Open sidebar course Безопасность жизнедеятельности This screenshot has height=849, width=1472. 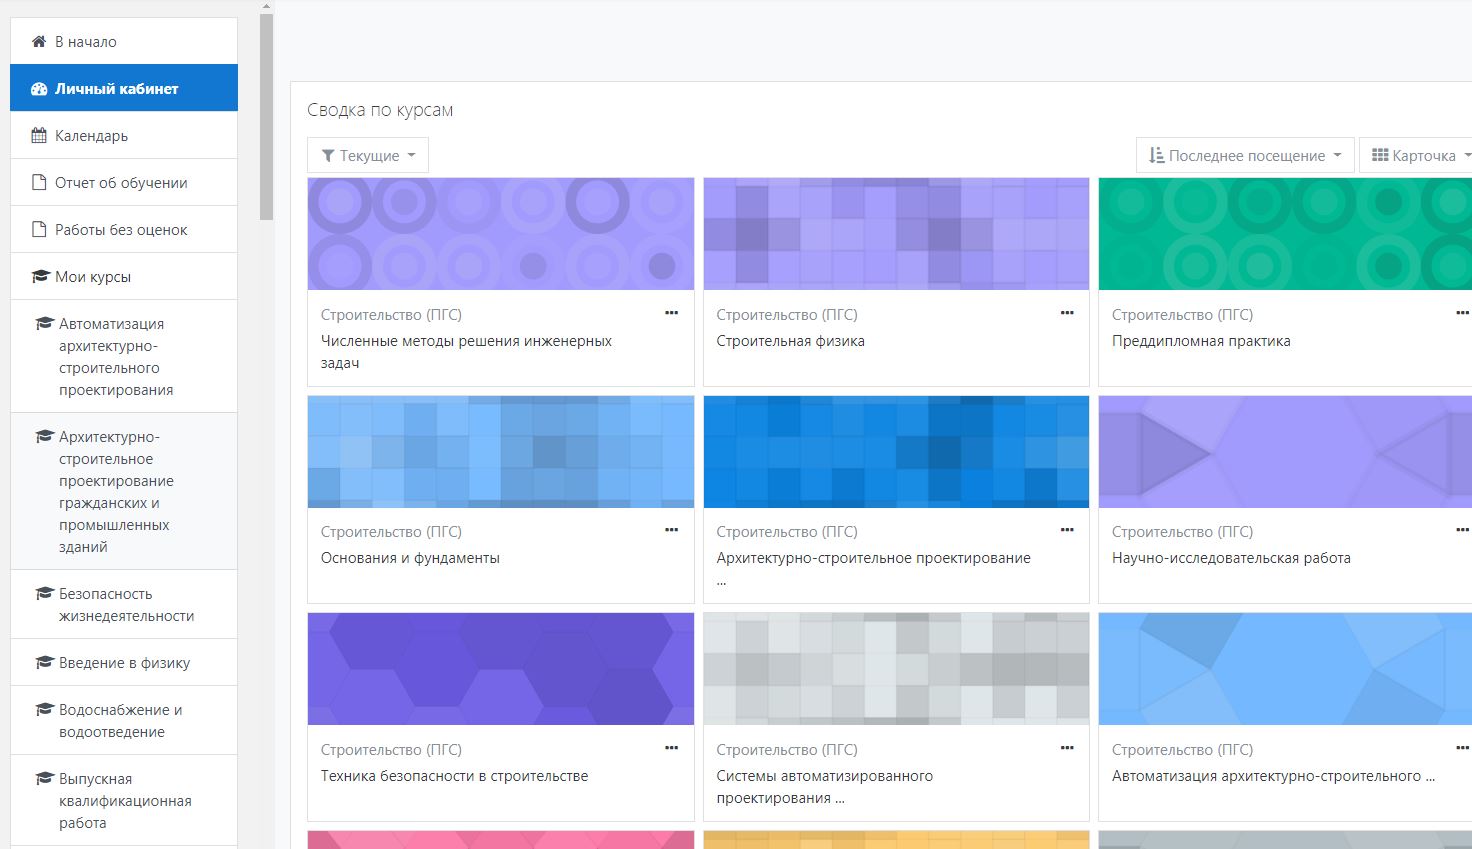pos(124,605)
